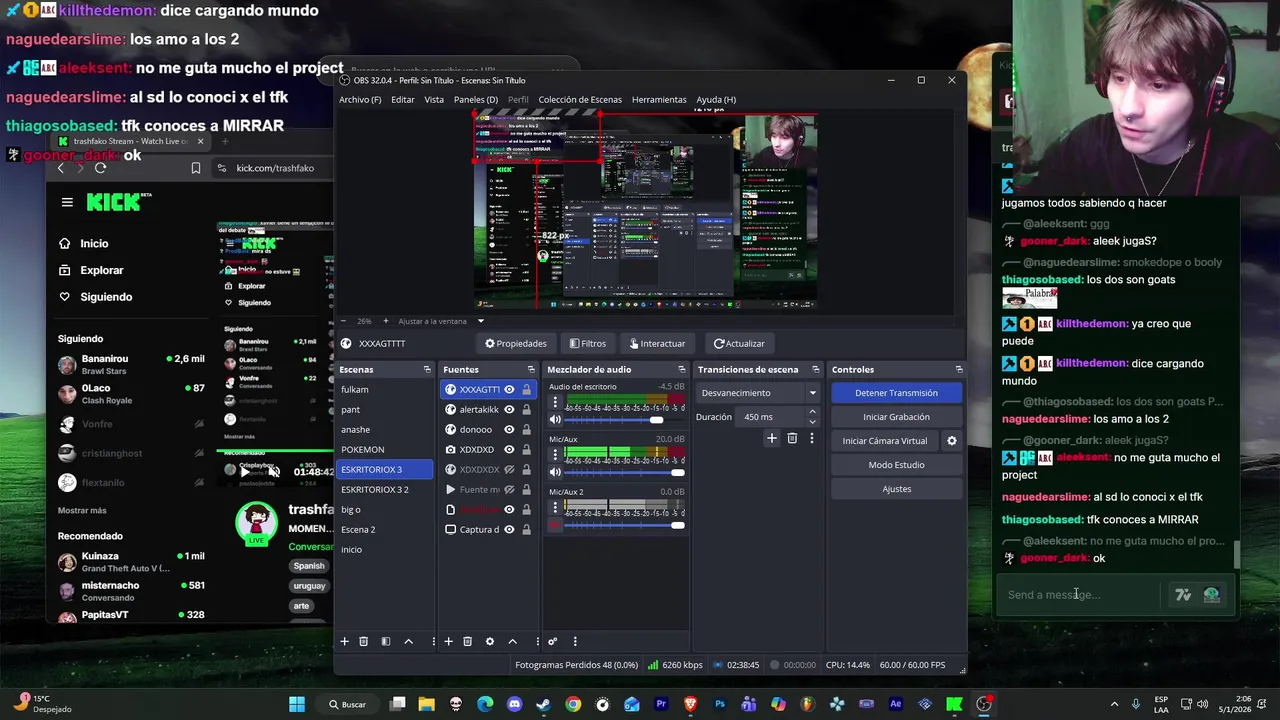This screenshot has width=1280, height=720.
Task: Open preview zoom scaling dropdown arrow
Action: [480, 321]
